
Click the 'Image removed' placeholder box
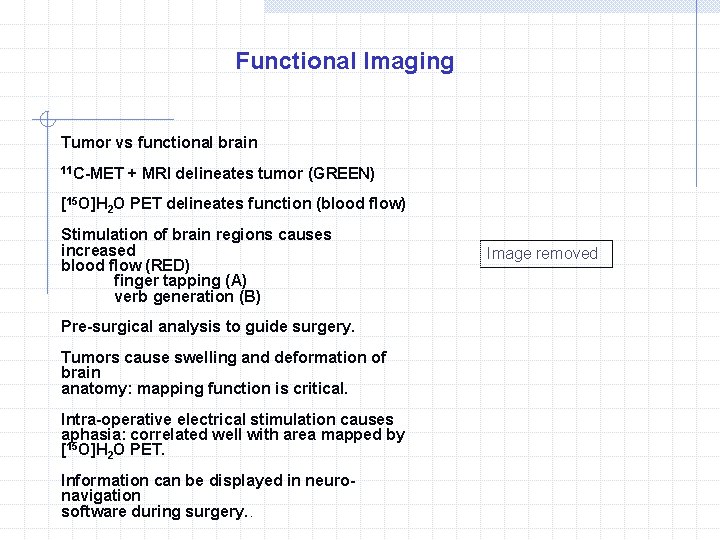coord(546,253)
